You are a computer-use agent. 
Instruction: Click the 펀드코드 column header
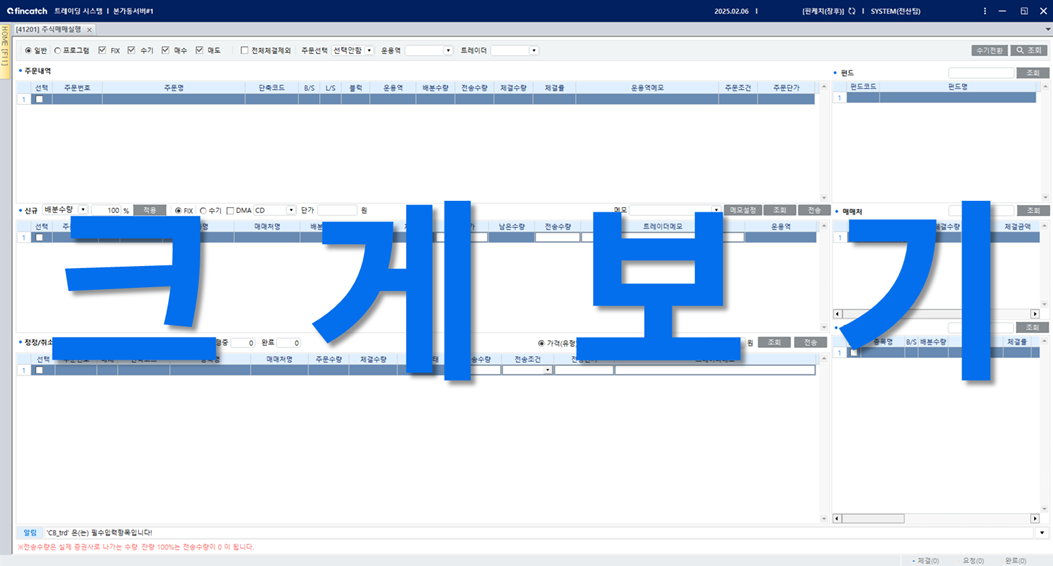[x=863, y=87]
